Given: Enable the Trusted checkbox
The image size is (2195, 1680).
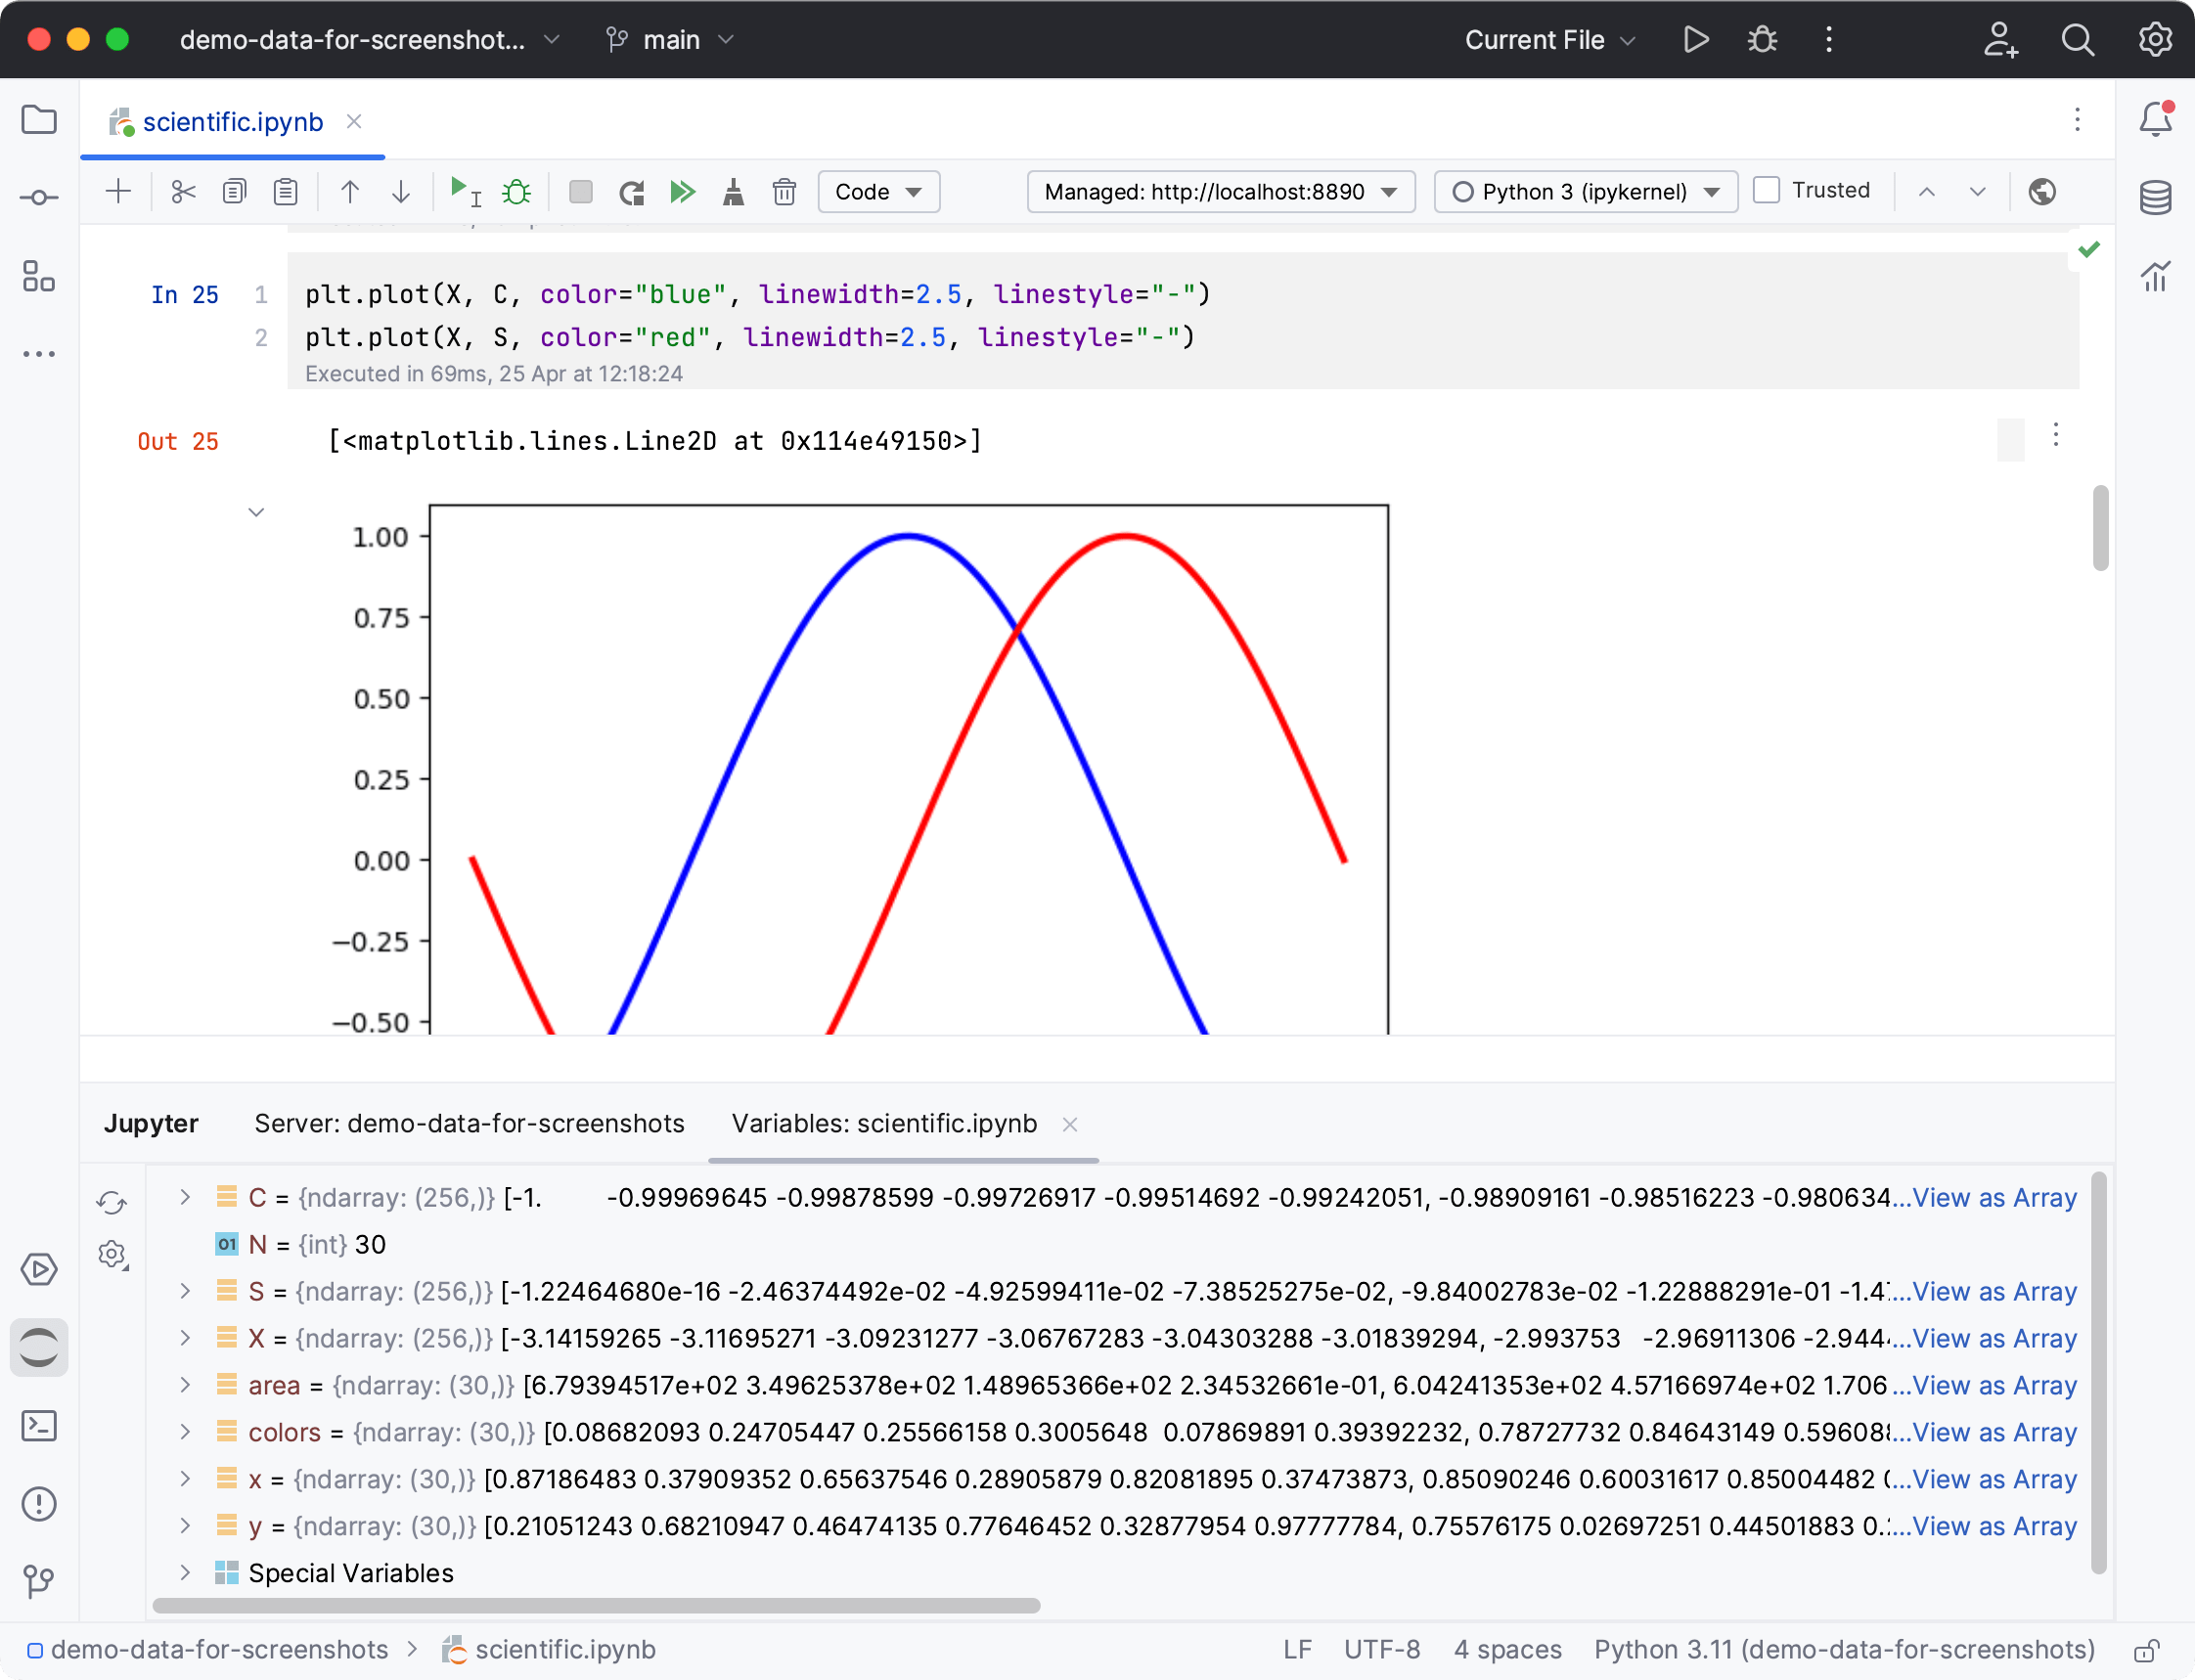Looking at the screenshot, I should (x=1768, y=190).
